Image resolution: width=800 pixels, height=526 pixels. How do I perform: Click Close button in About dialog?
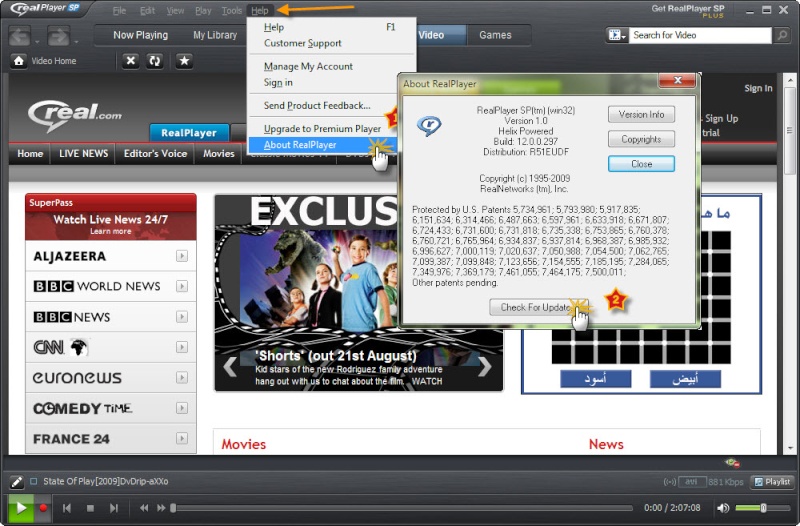pos(641,164)
